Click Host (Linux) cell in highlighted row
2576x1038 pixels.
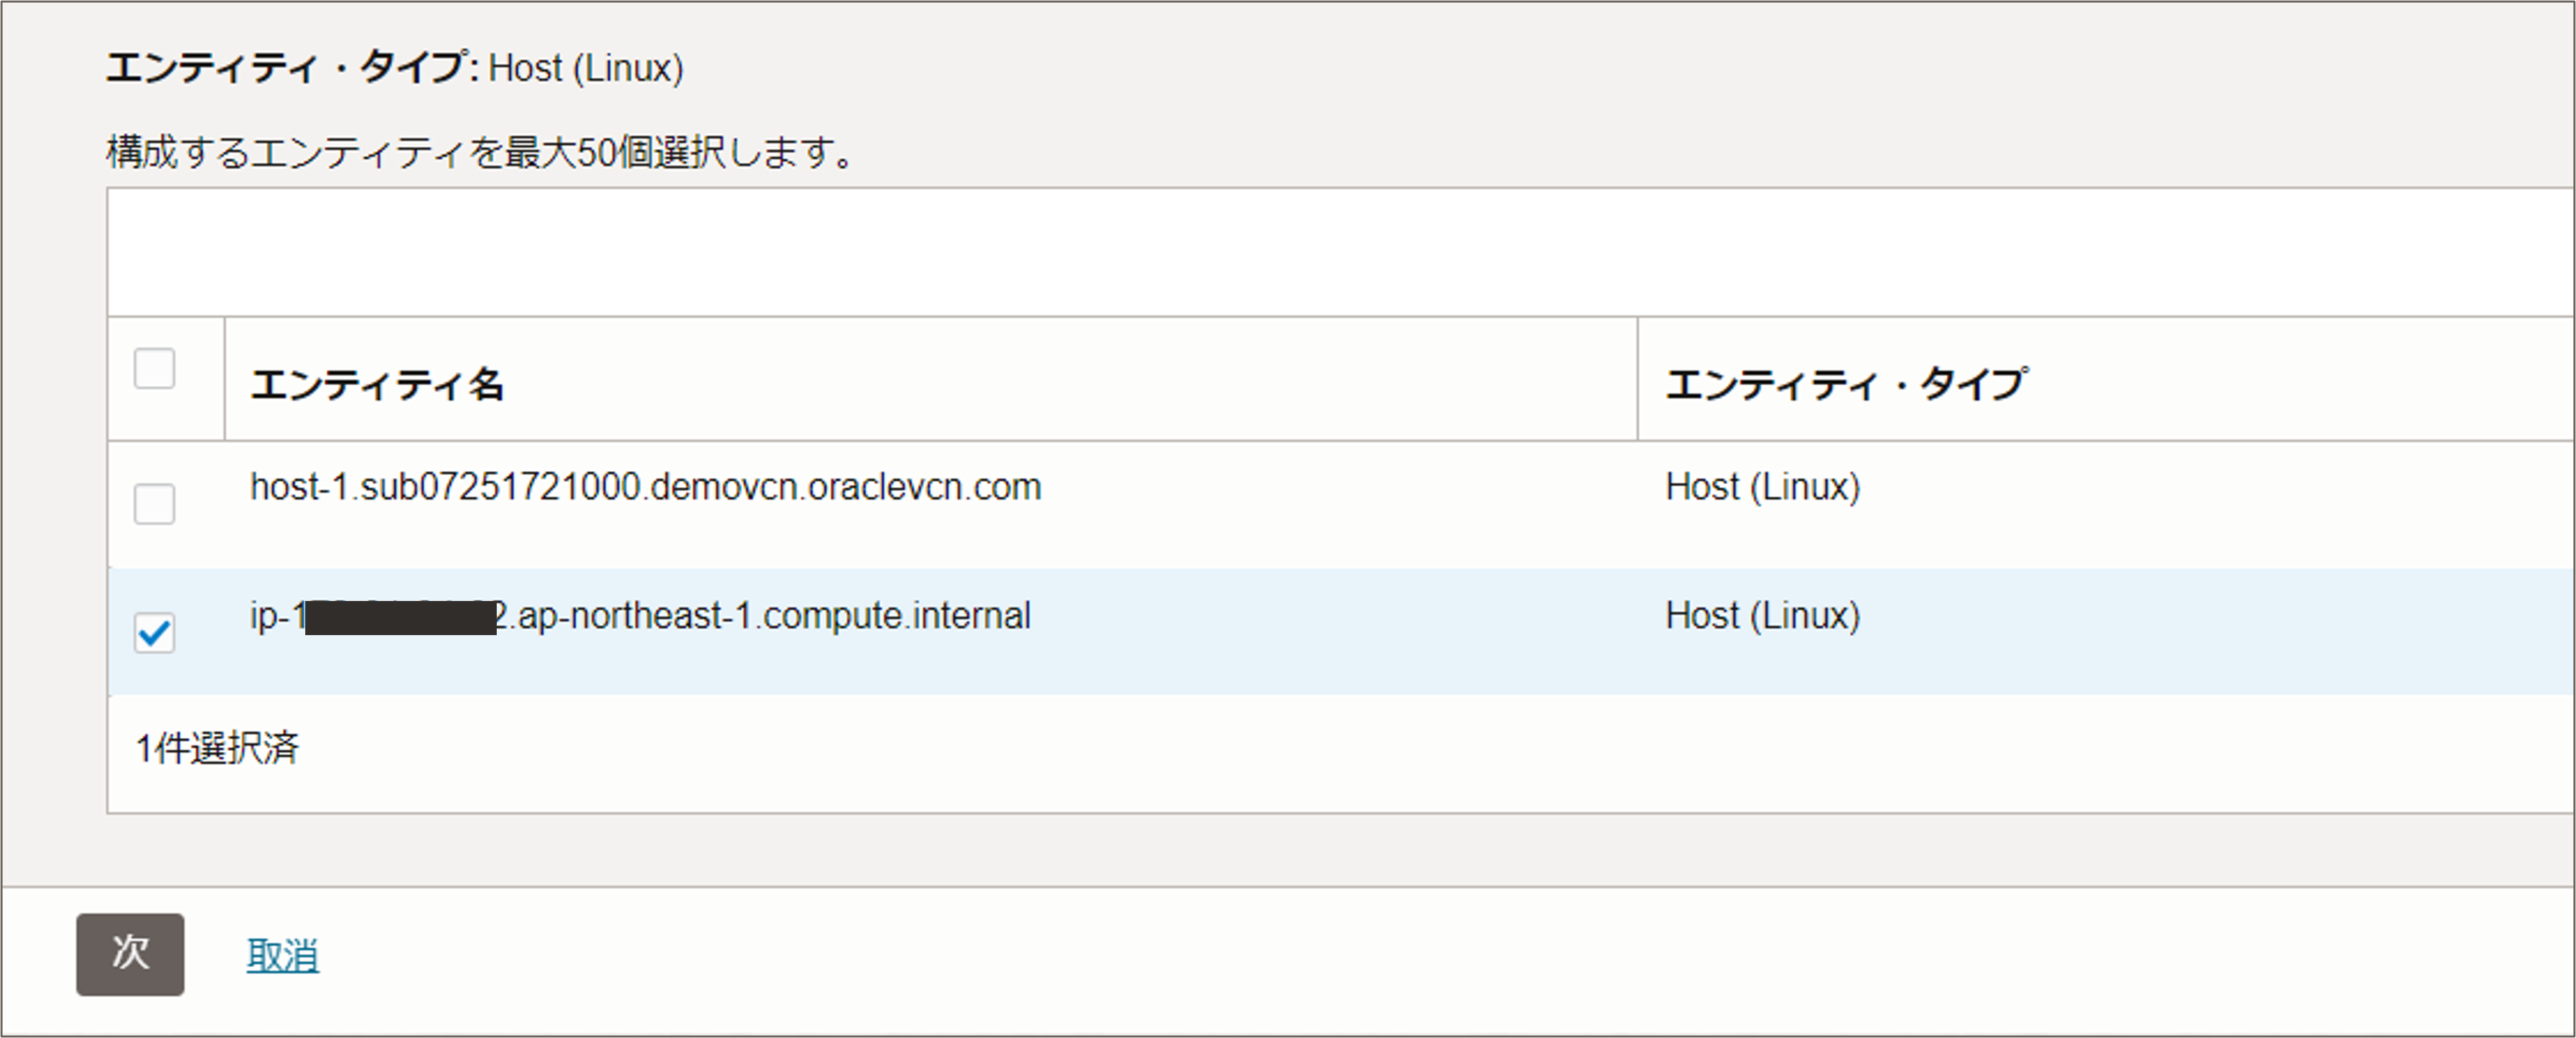point(1762,616)
